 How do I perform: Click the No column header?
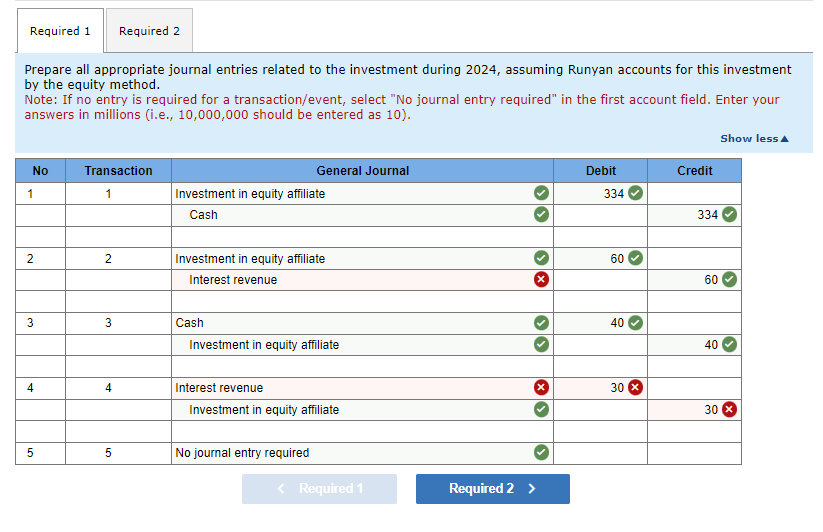(x=40, y=171)
